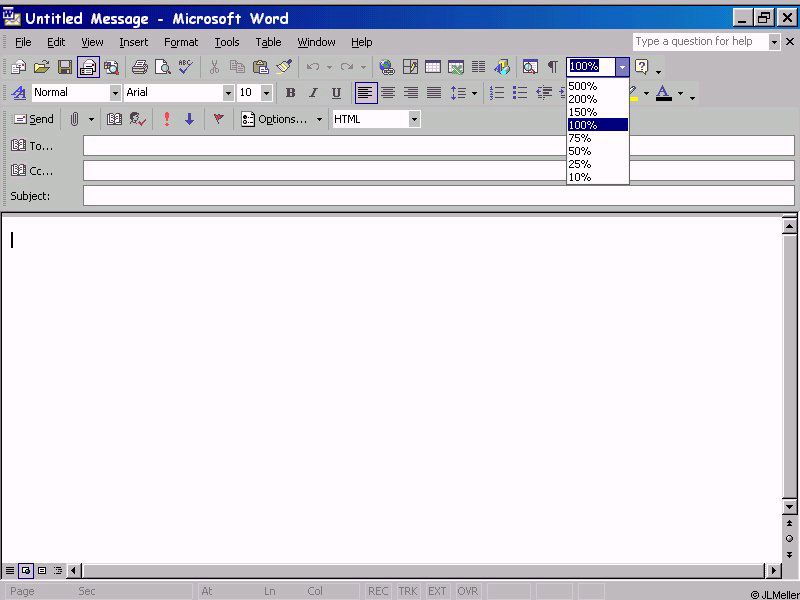This screenshot has height=600, width=800.
Task: Open the Normal style dropdown
Action: (x=115, y=93)
